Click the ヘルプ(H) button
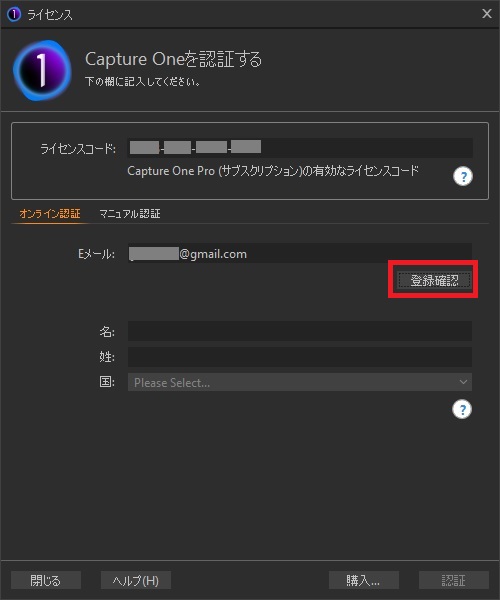This screenshot has width=500, height=600. [136, 580]
